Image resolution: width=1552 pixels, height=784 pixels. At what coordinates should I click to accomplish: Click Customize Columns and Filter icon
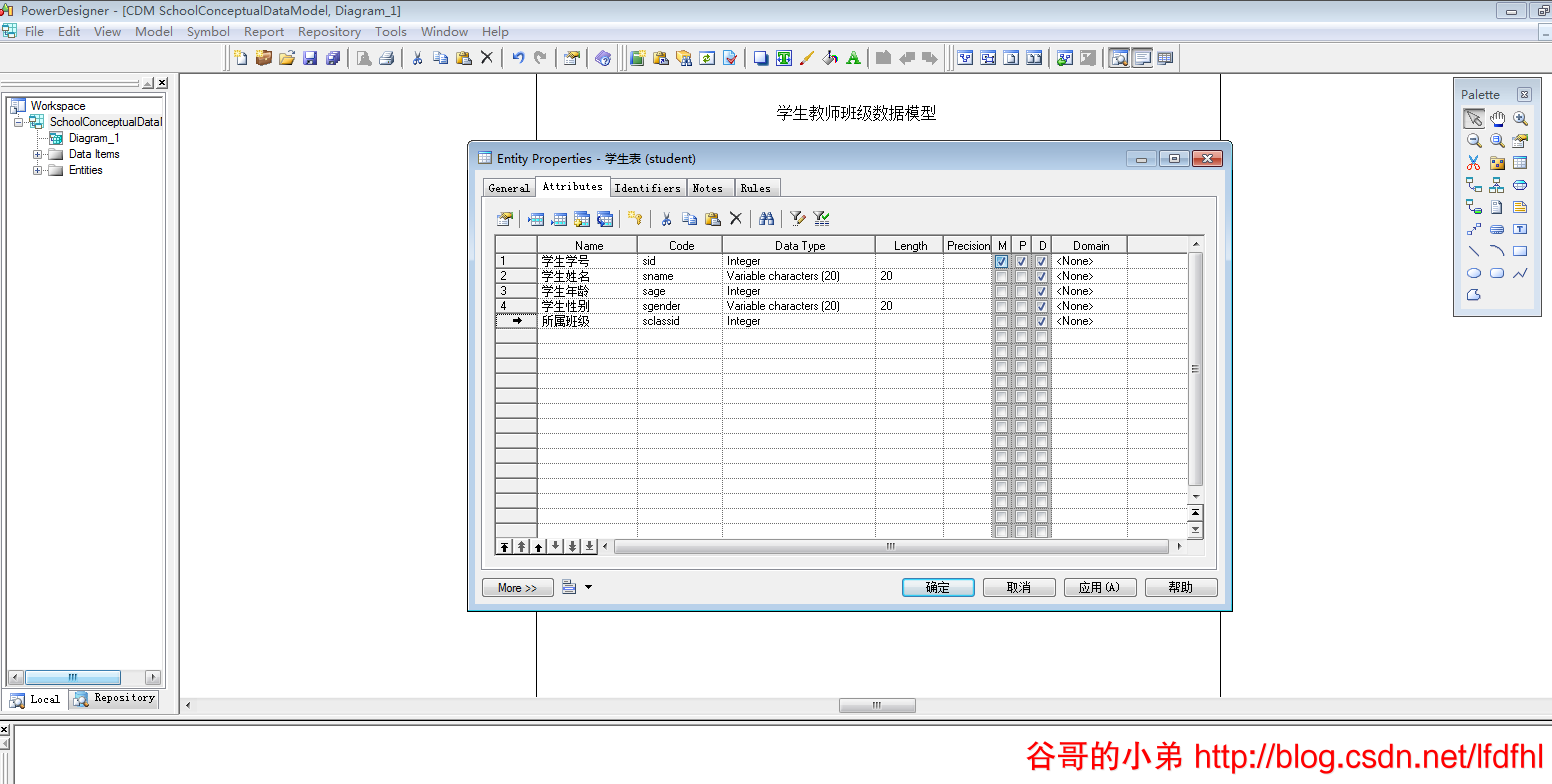pos(798,219)
